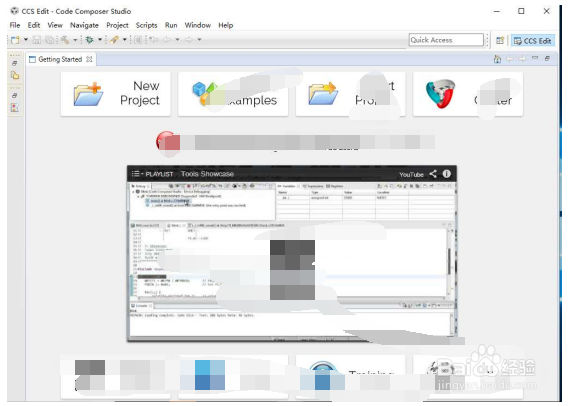Viewport: 570px width, 406px height.
Task: Restore the lower minimized left panel
Action: [15, 96]
